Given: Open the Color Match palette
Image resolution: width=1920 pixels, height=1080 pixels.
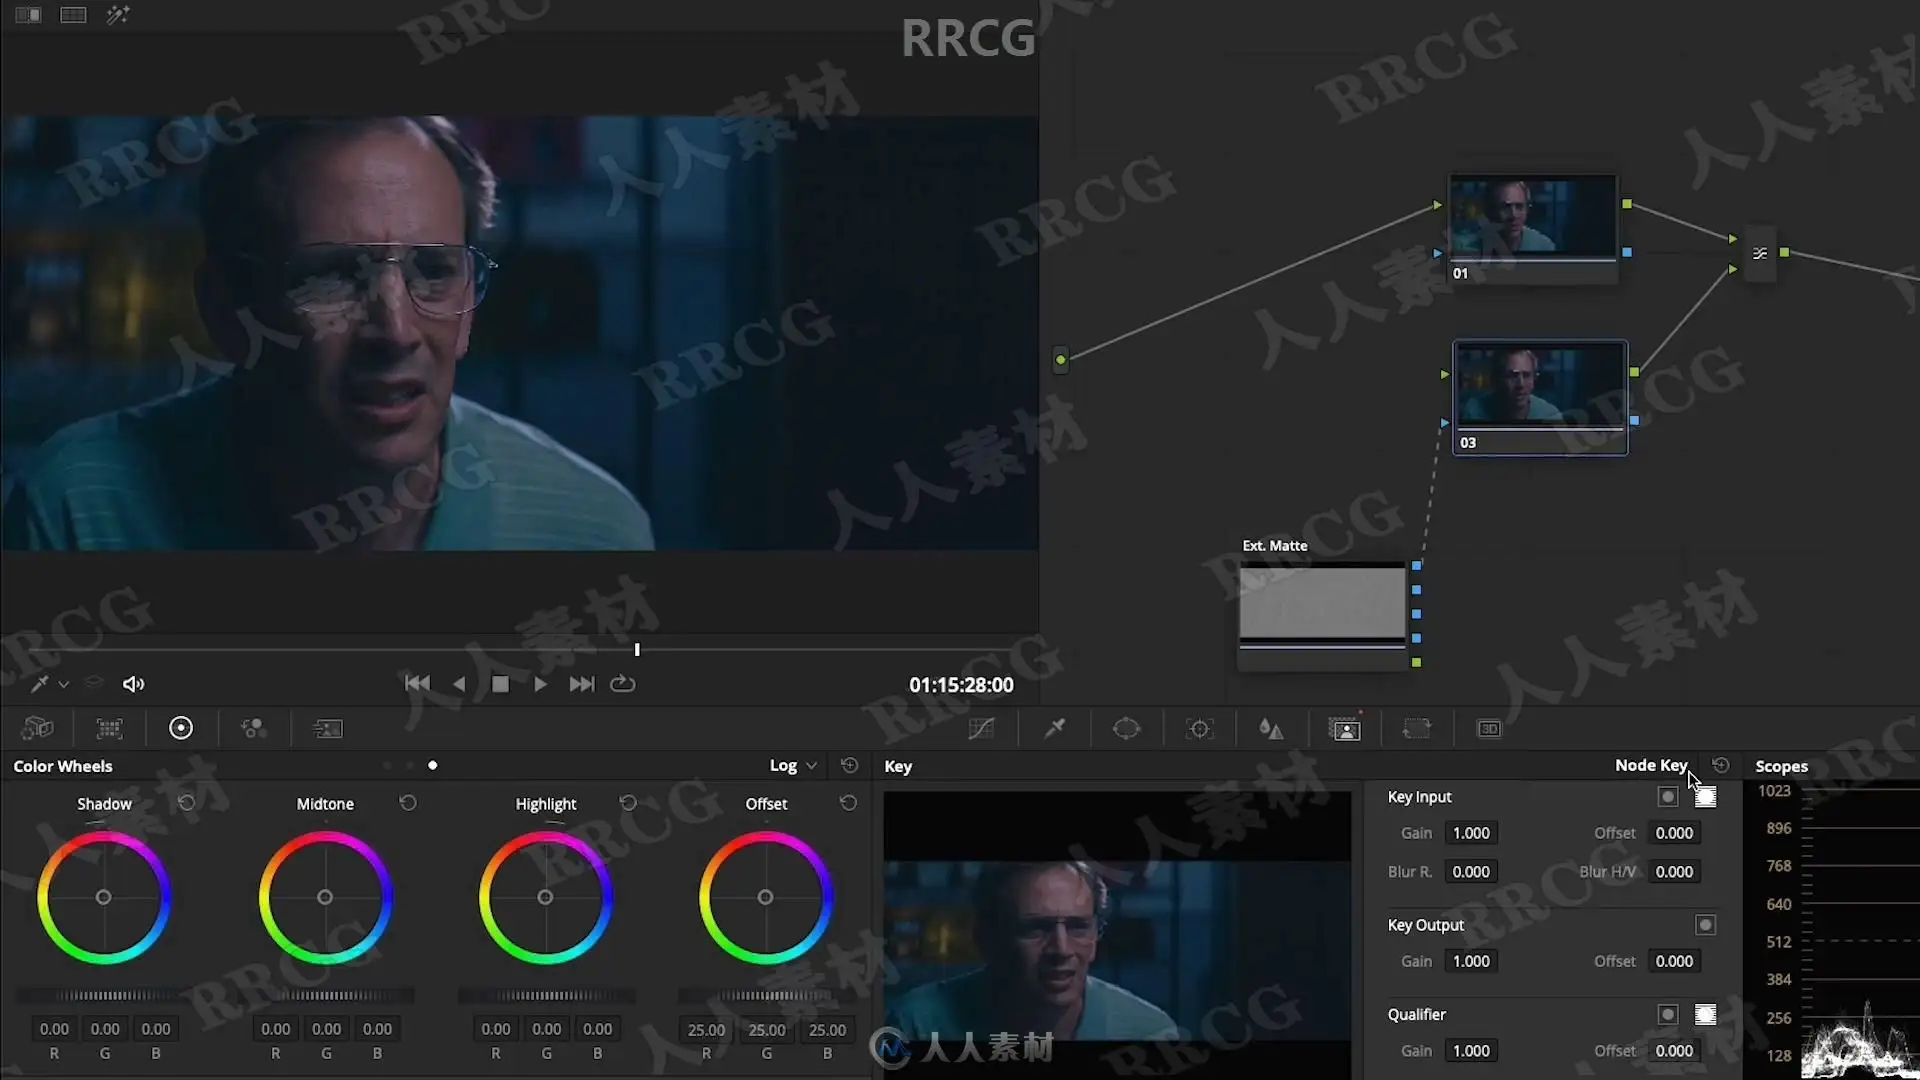Looking at the screenshot, I should pyautogui.click(x=109, y=728).
